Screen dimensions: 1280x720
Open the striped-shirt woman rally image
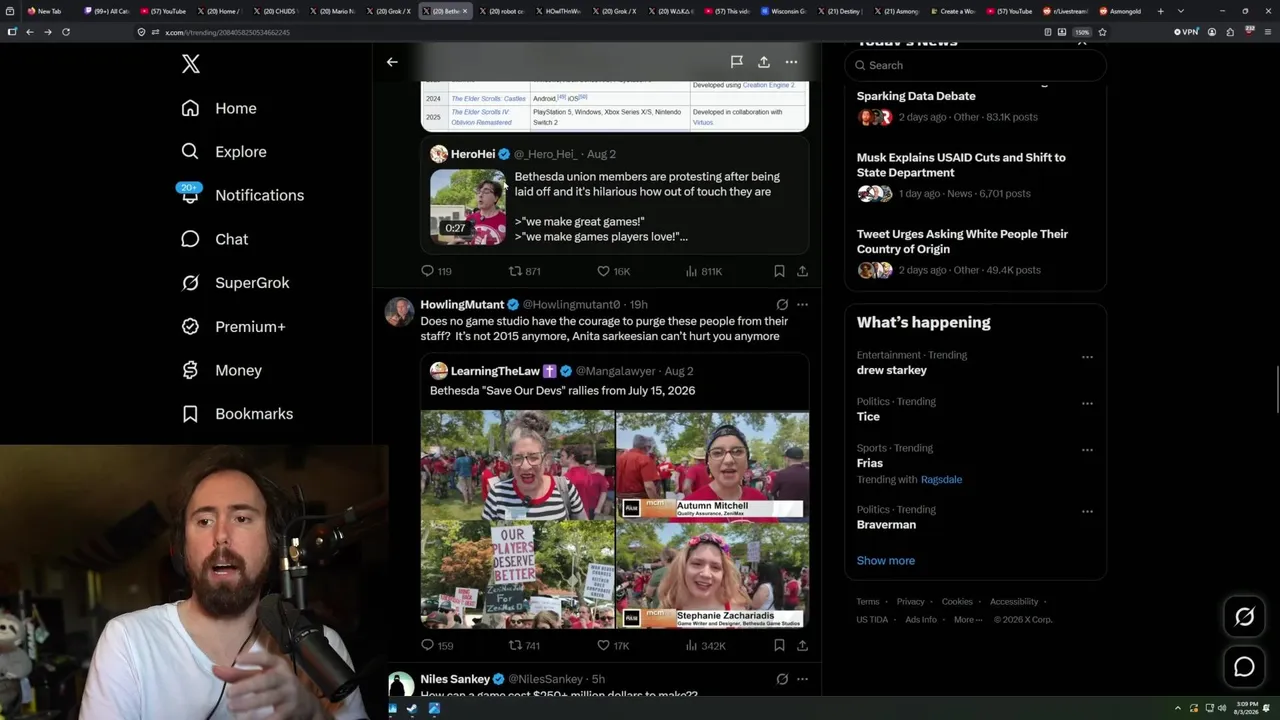point(517,465)
